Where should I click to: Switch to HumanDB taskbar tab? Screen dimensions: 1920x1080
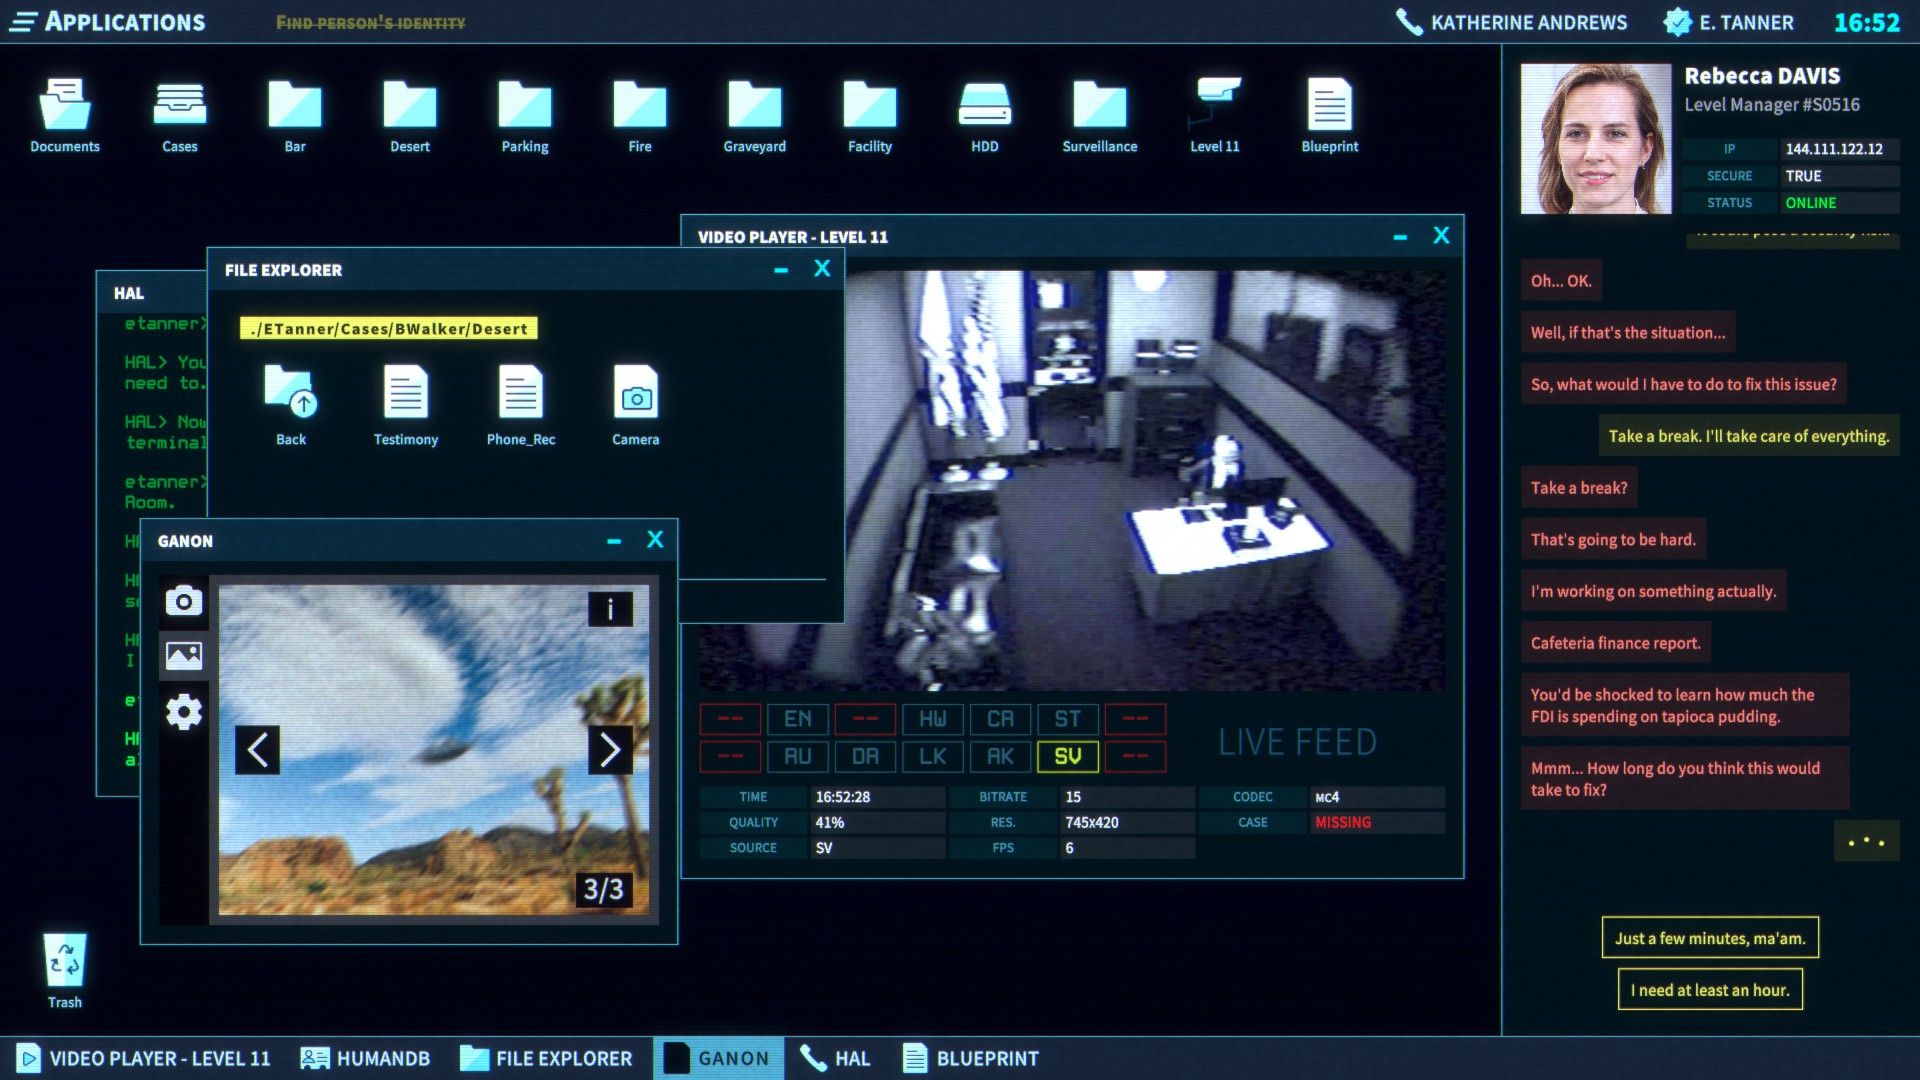click(x=366, y=1058)
